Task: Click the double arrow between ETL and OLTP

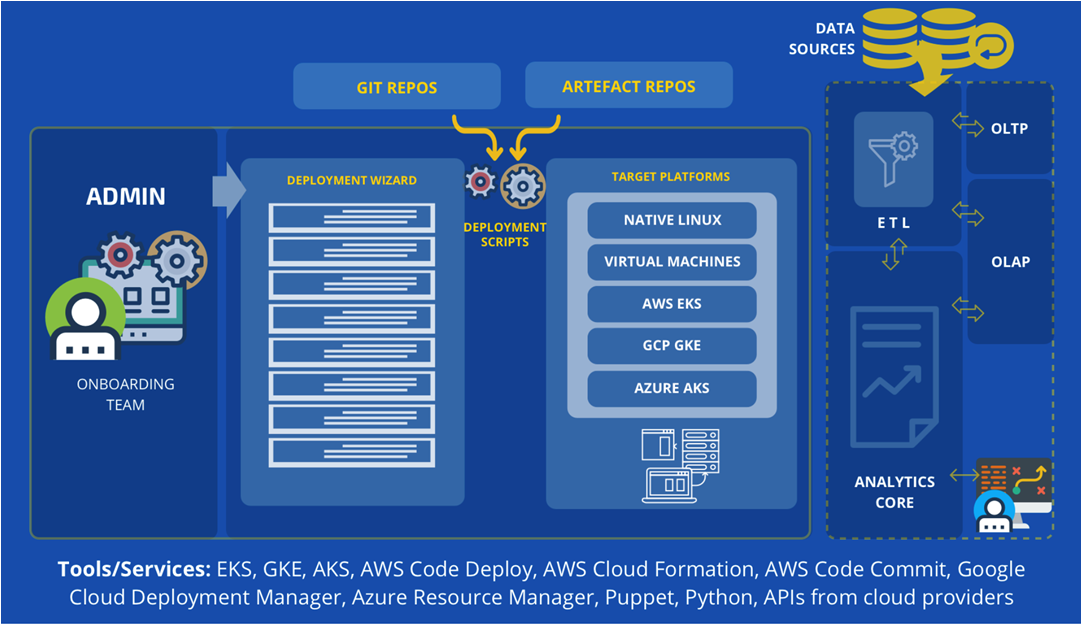Action: click(968, 125)
